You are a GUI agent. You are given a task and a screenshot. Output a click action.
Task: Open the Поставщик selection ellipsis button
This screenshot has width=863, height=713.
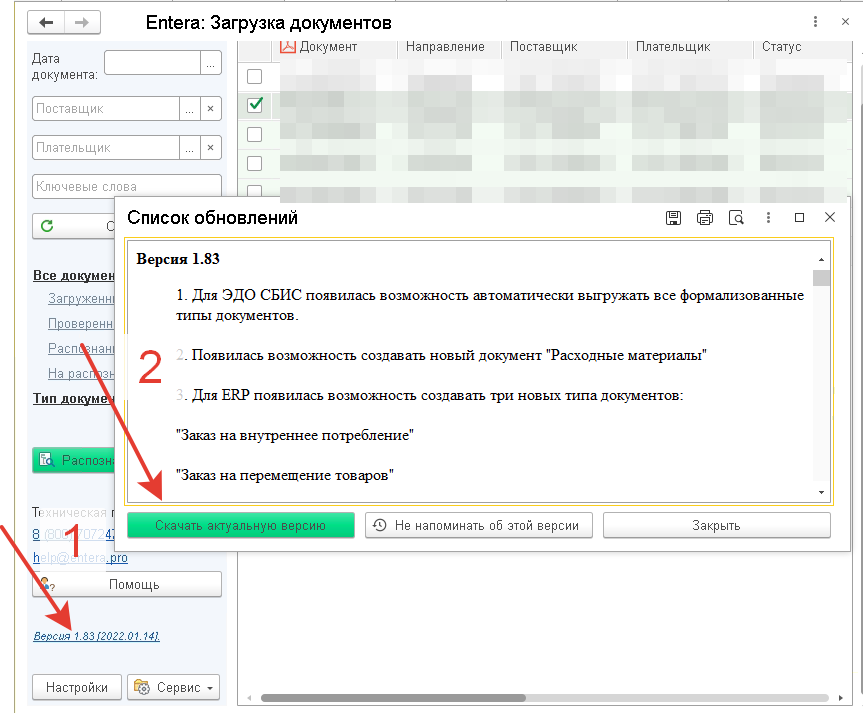(x=189, y=108)
